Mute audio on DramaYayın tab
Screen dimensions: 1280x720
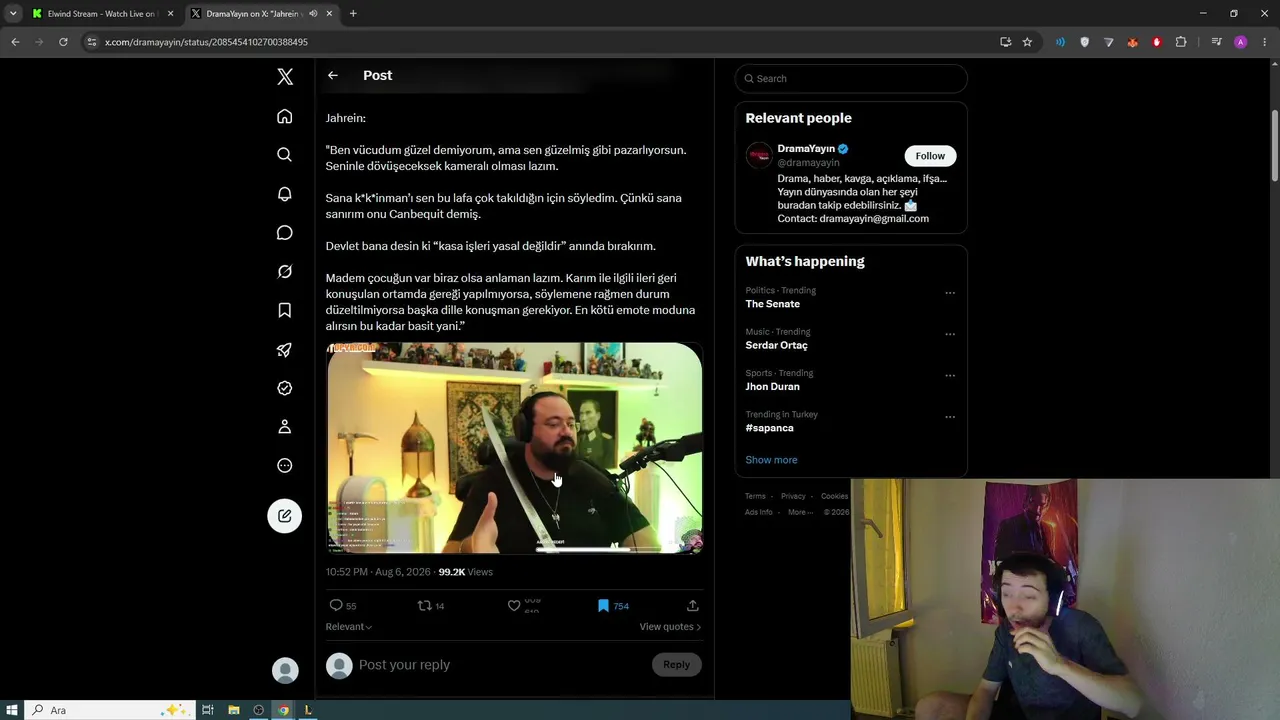(313, 14)
